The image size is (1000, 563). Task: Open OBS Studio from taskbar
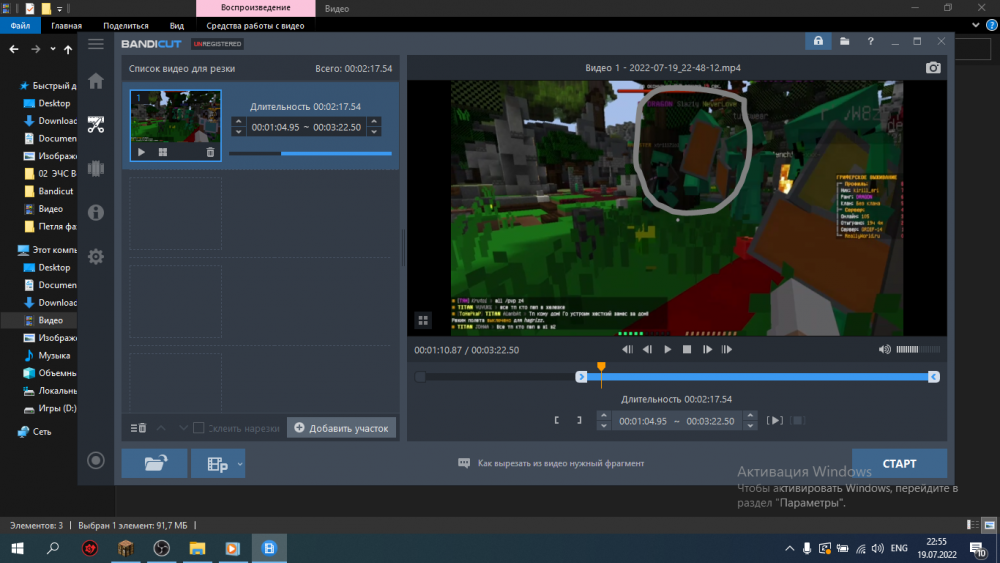click(161, 548)
